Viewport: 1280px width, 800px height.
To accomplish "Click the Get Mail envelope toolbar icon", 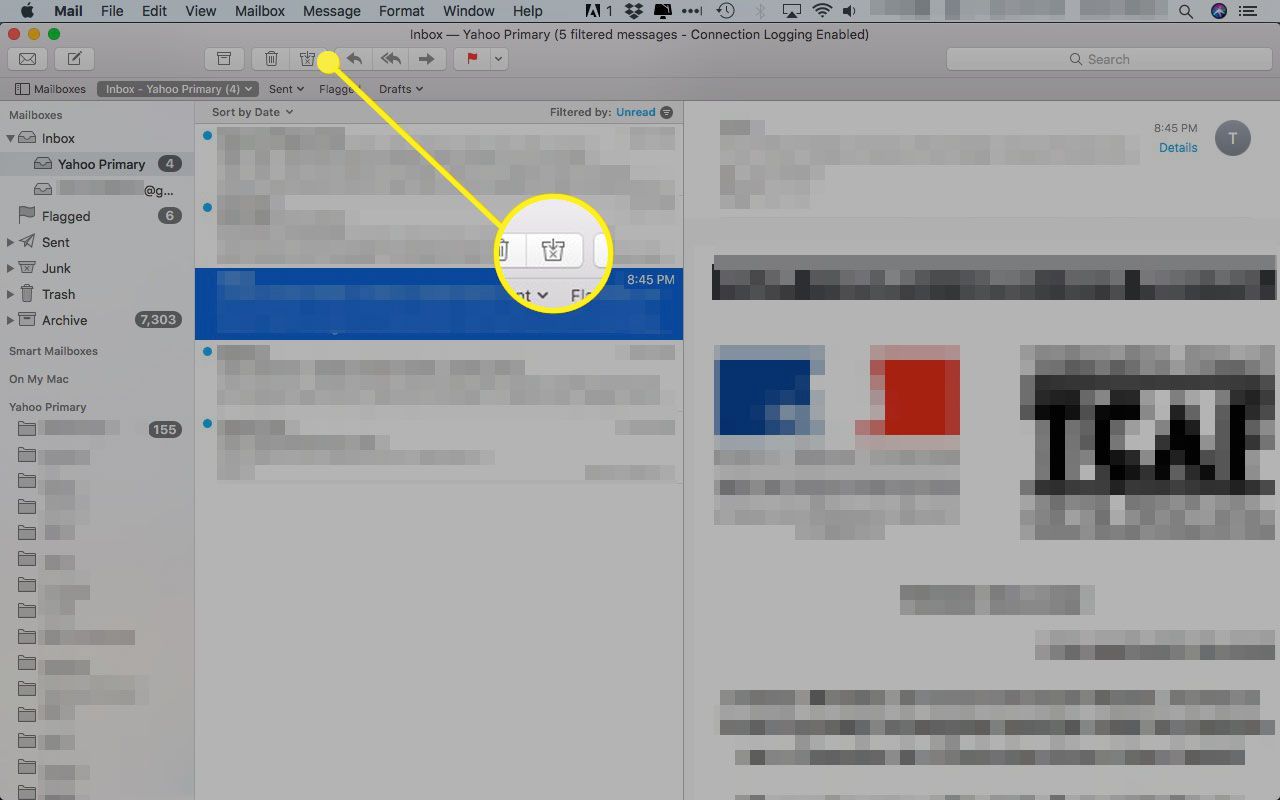I will point(27,59).
